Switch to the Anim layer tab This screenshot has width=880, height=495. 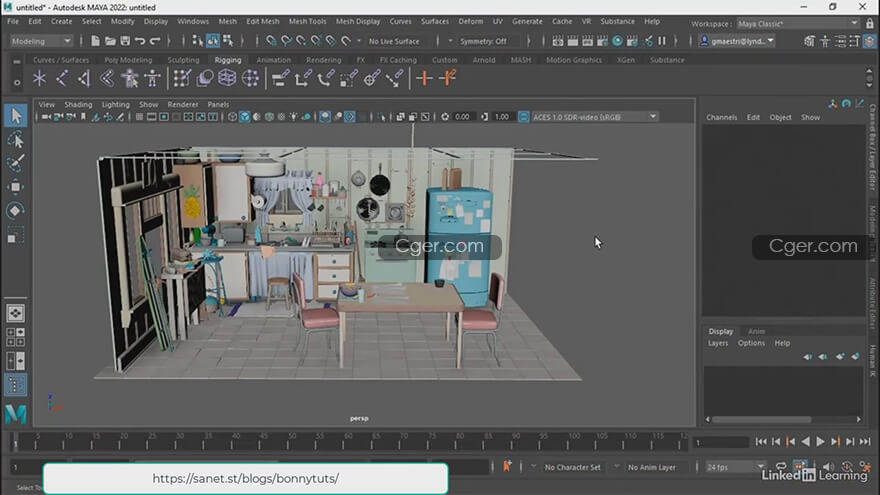coord(756,331)
